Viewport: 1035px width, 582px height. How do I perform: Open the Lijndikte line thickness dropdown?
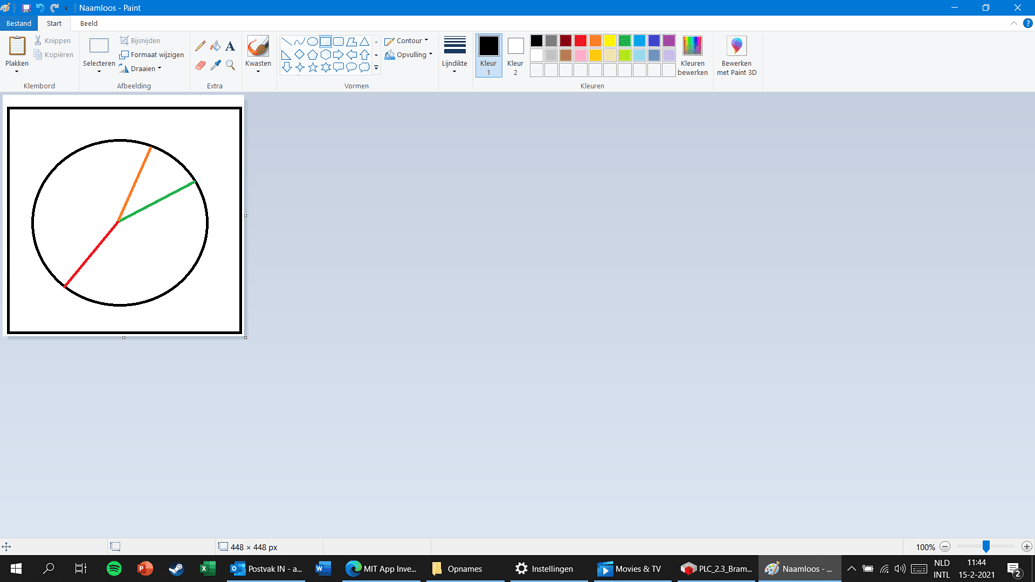pyautogui.click(x=454, y=55)
